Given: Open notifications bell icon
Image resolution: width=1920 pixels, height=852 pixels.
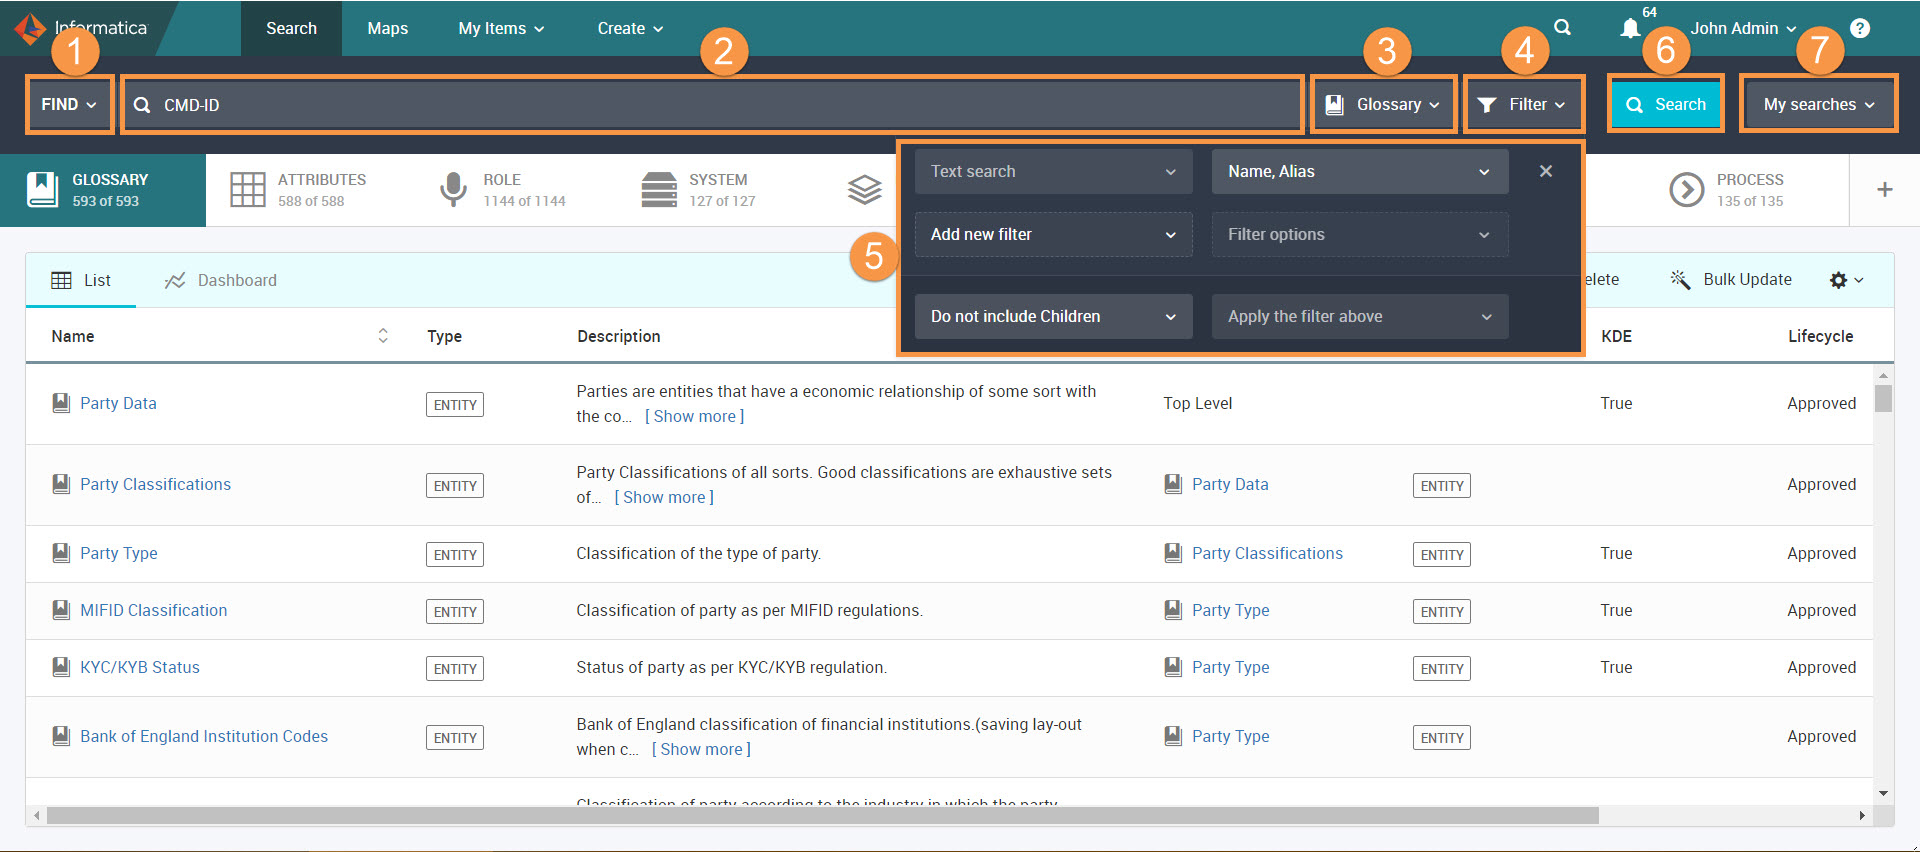Looking at the screenshot, I should click(1630, 28).
